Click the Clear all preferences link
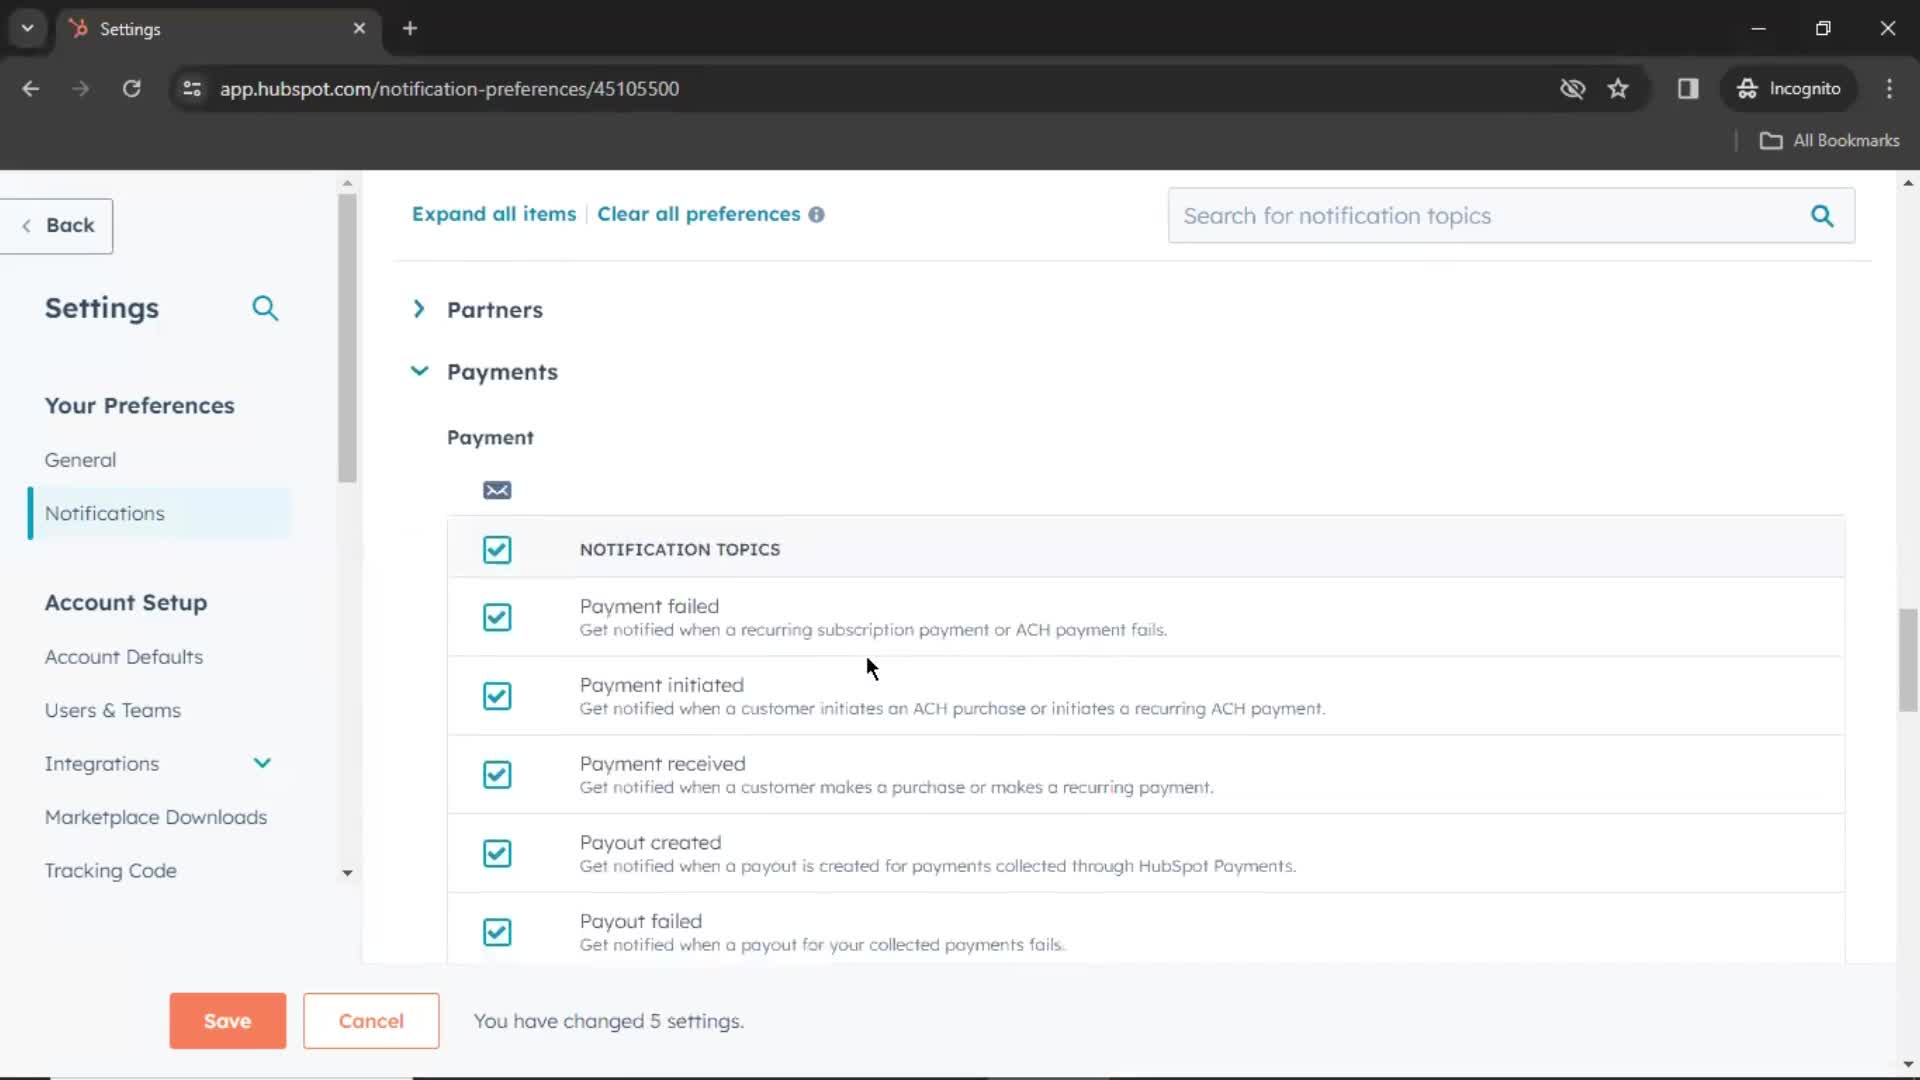 click(x=698, y=214)
